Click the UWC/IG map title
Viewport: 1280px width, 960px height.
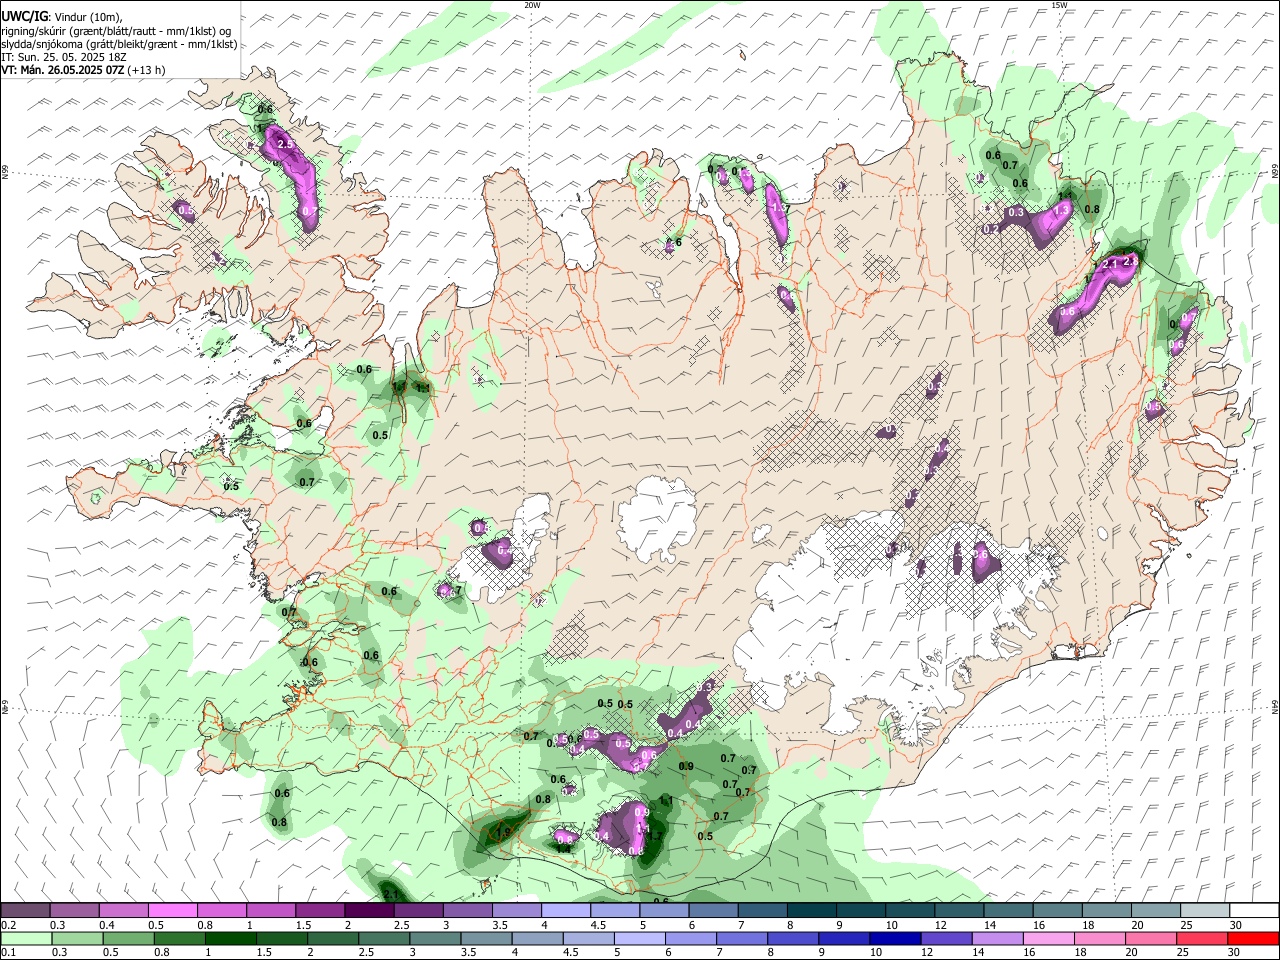click(x=23, y=17)
